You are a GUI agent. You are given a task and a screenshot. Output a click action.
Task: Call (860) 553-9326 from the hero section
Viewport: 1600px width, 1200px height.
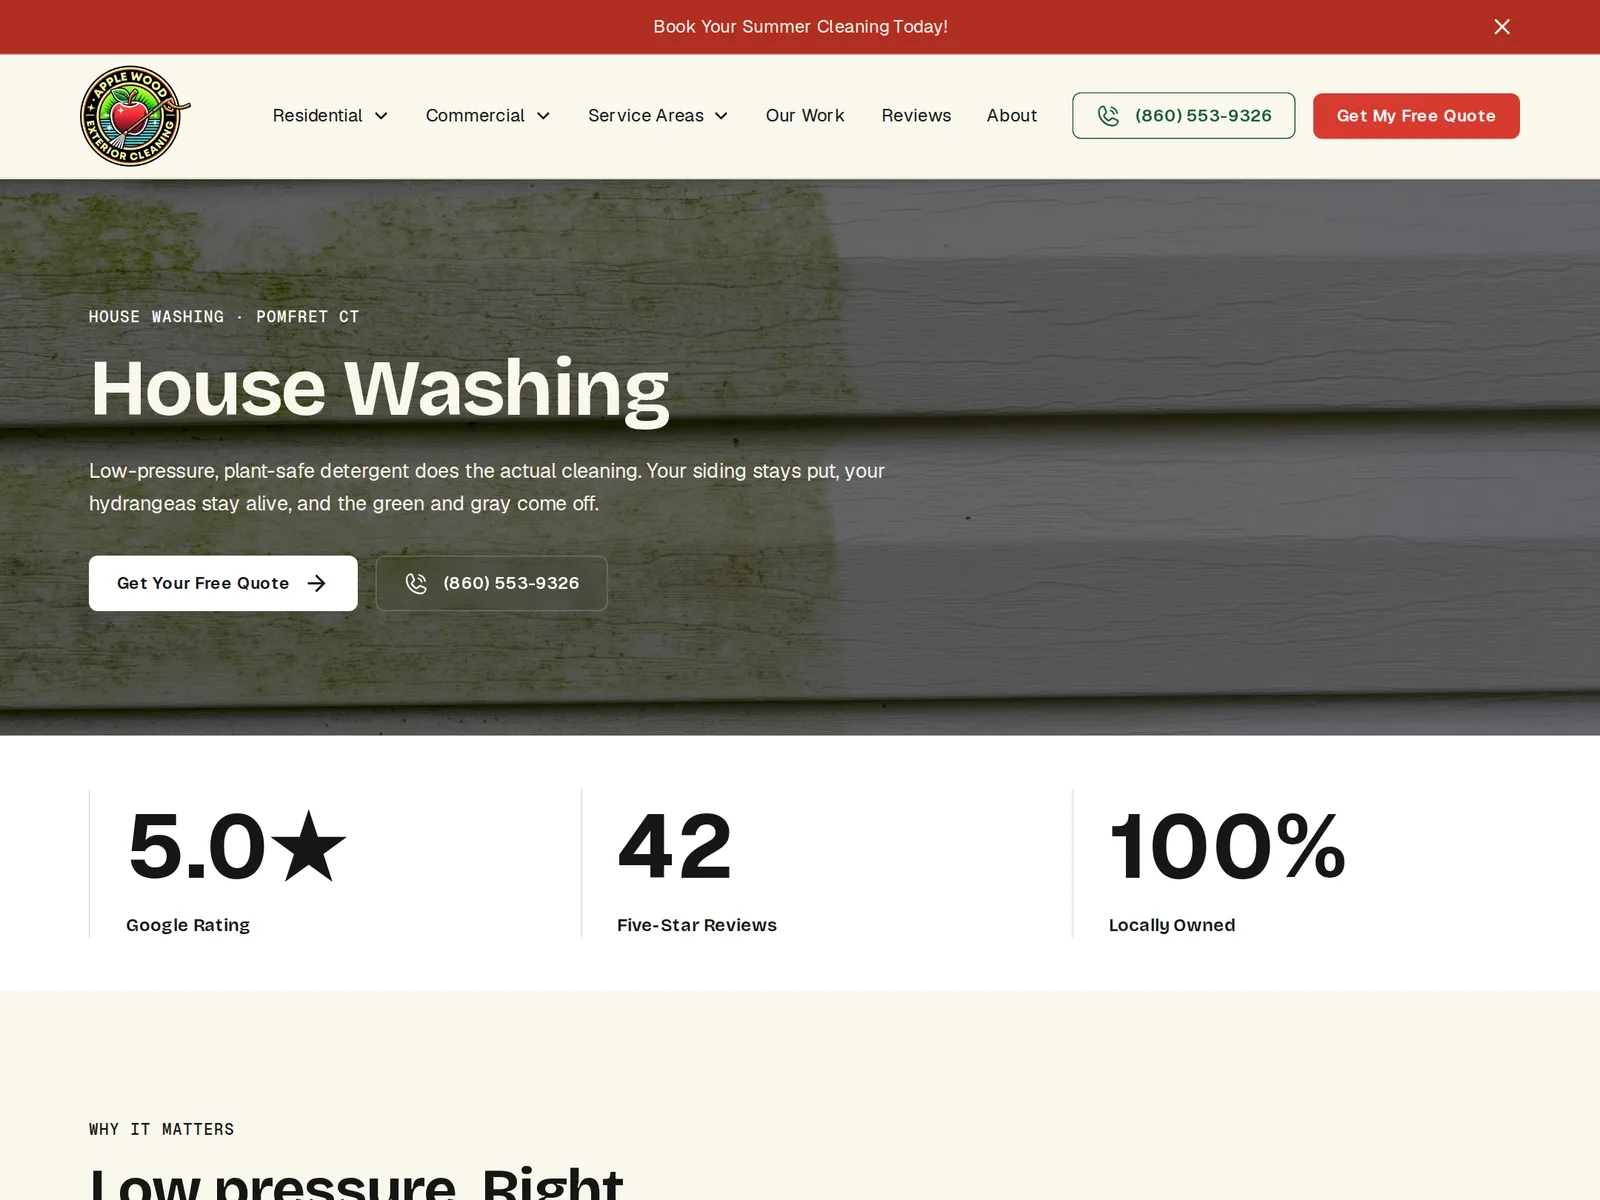coord(491,583)
